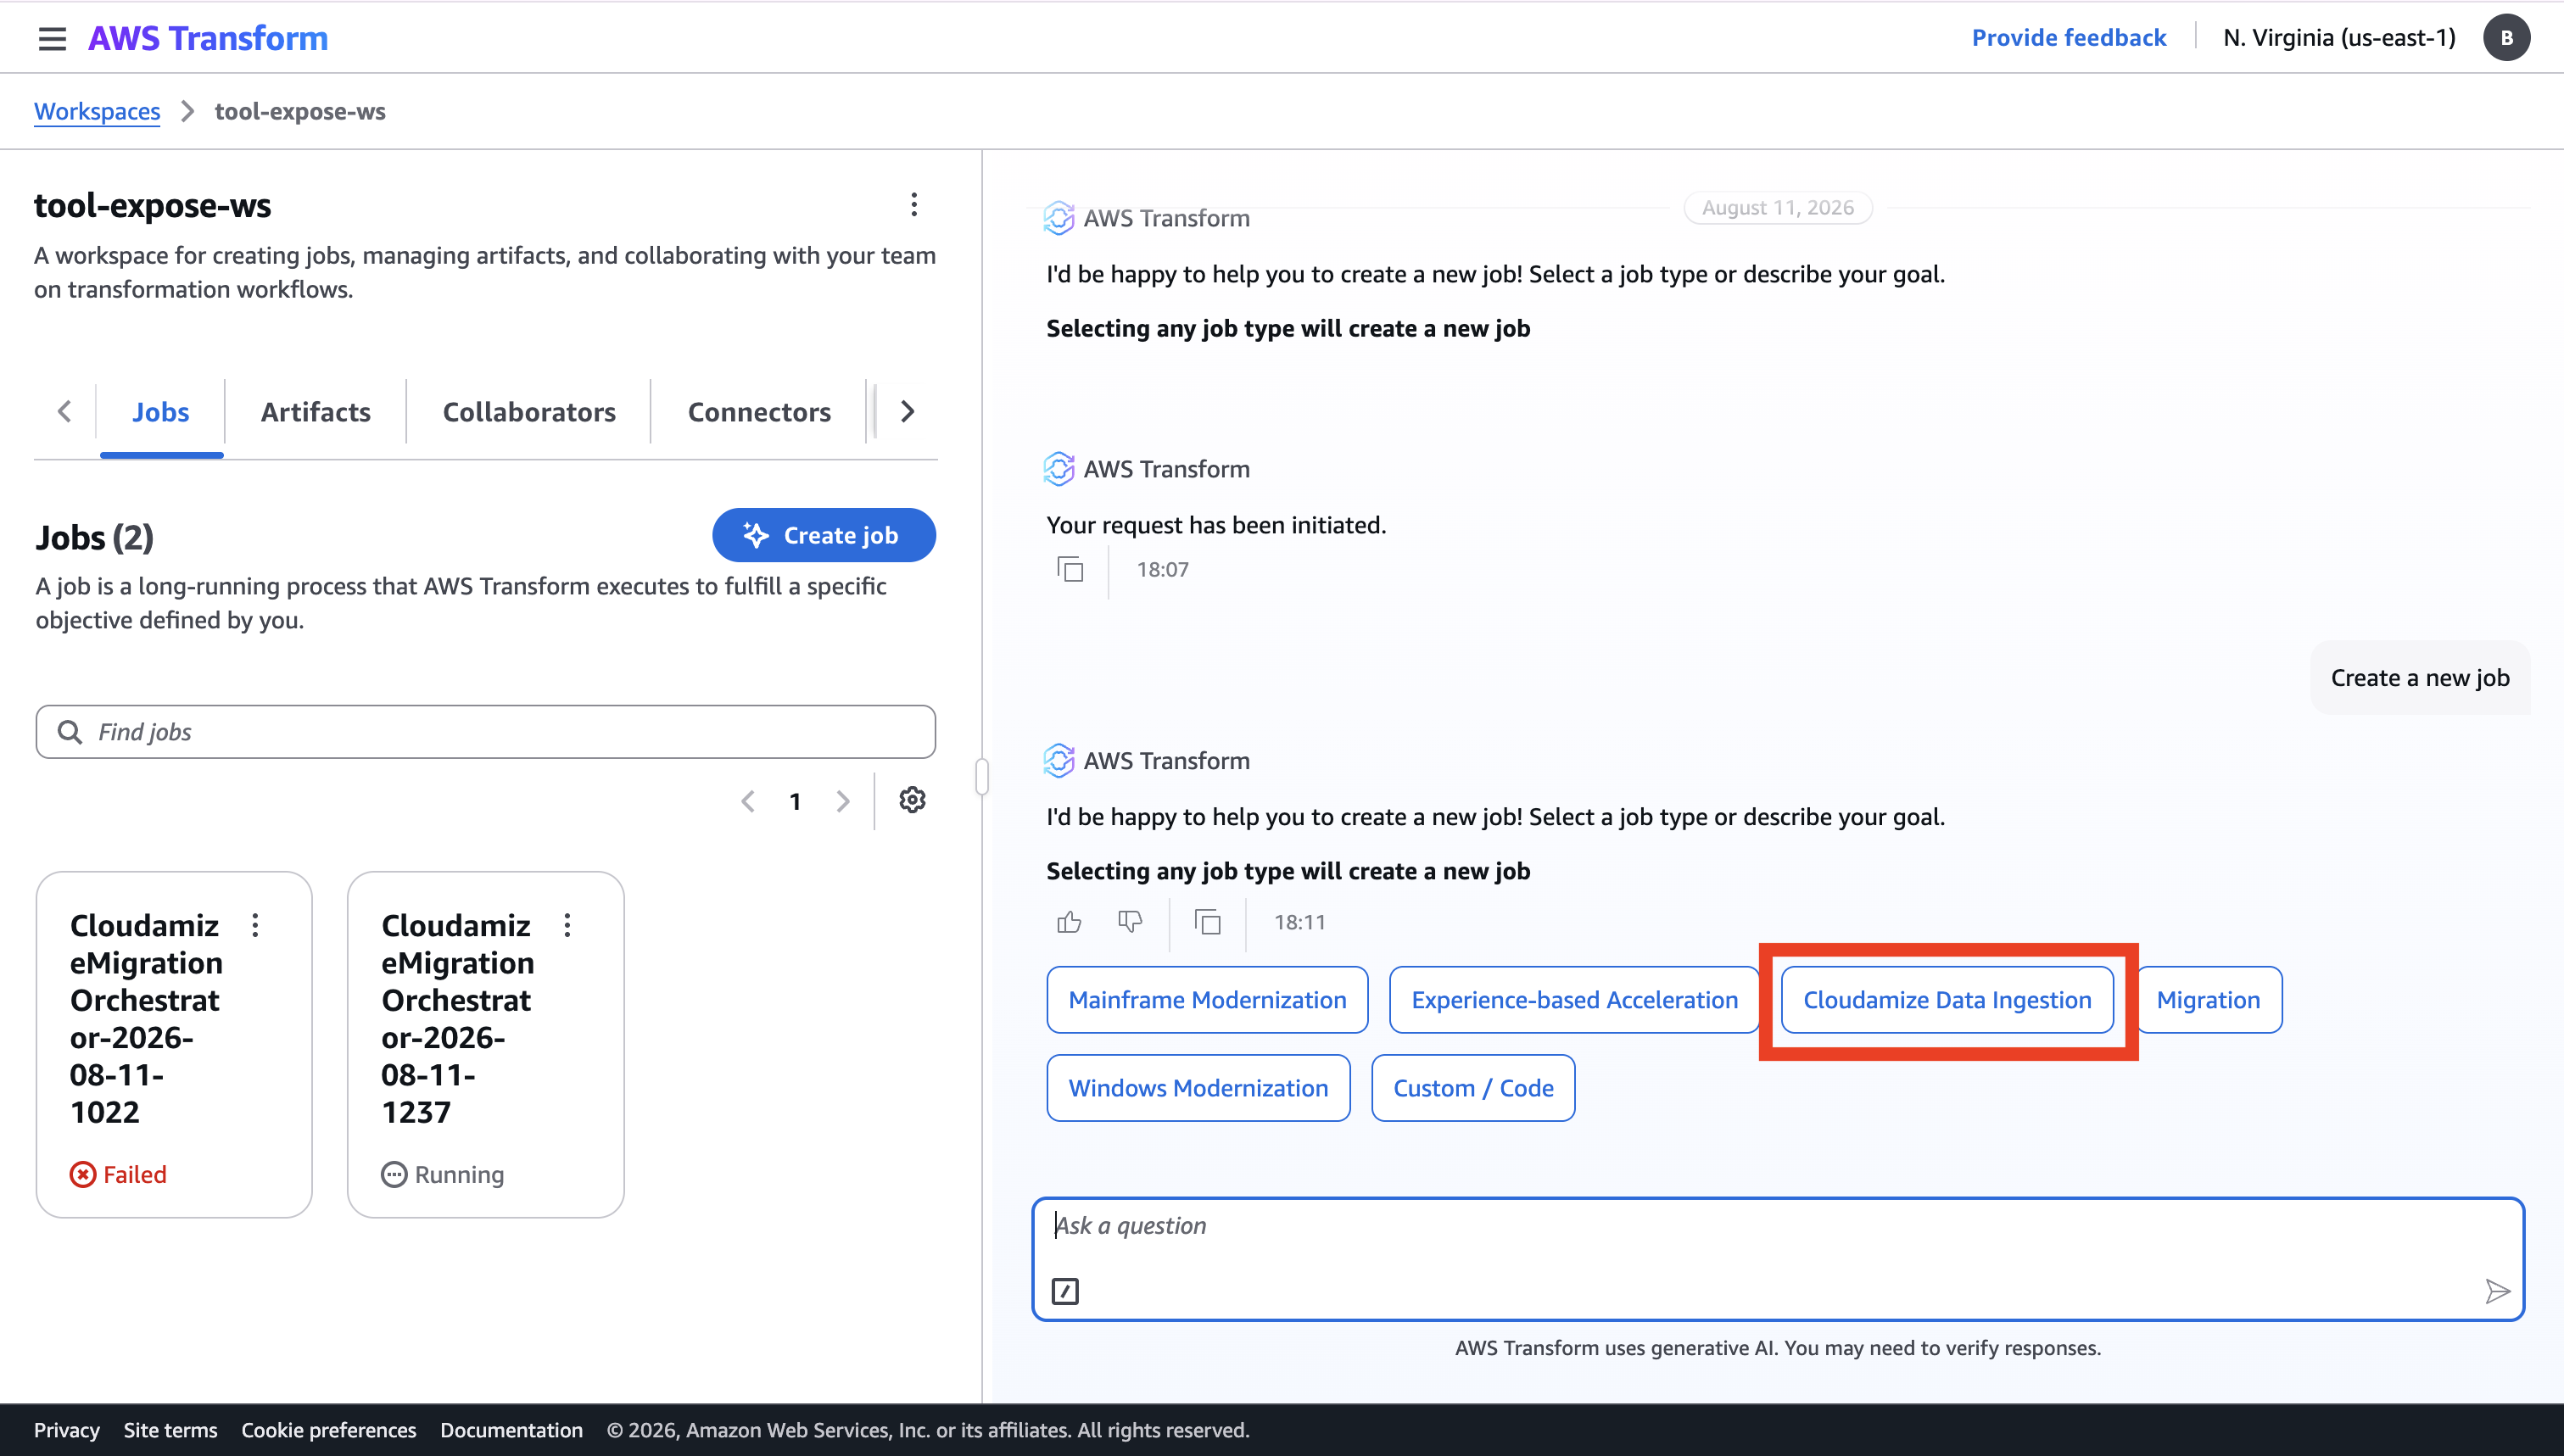Open the Provide feedback link
The width and height of the screenshot is (2564, 1456).
coord(2068,37)
